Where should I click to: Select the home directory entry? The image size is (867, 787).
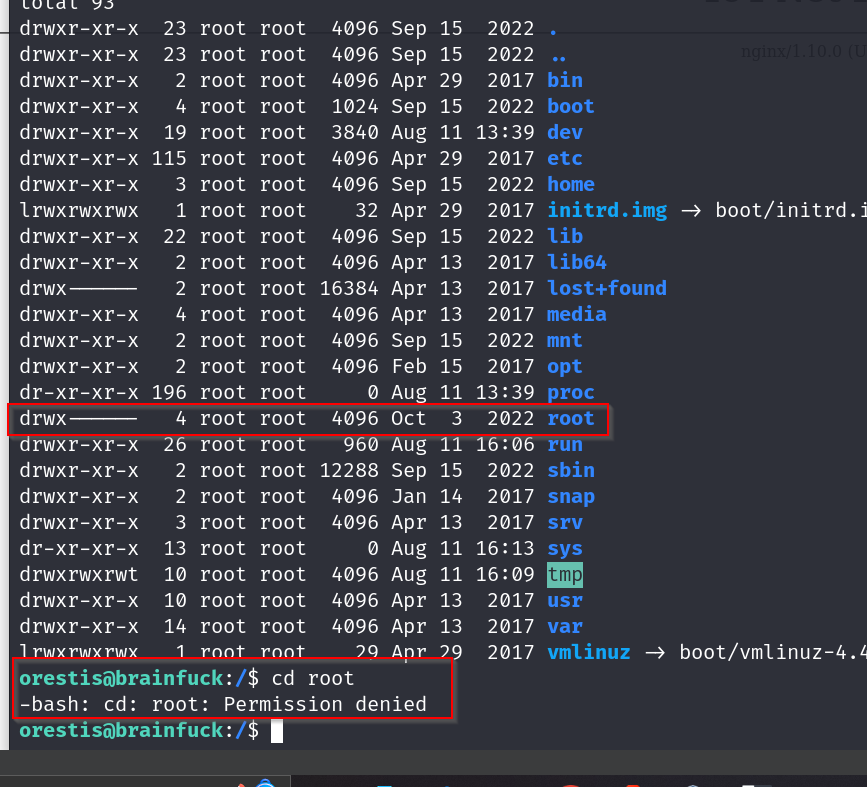(x=571, y=184)
